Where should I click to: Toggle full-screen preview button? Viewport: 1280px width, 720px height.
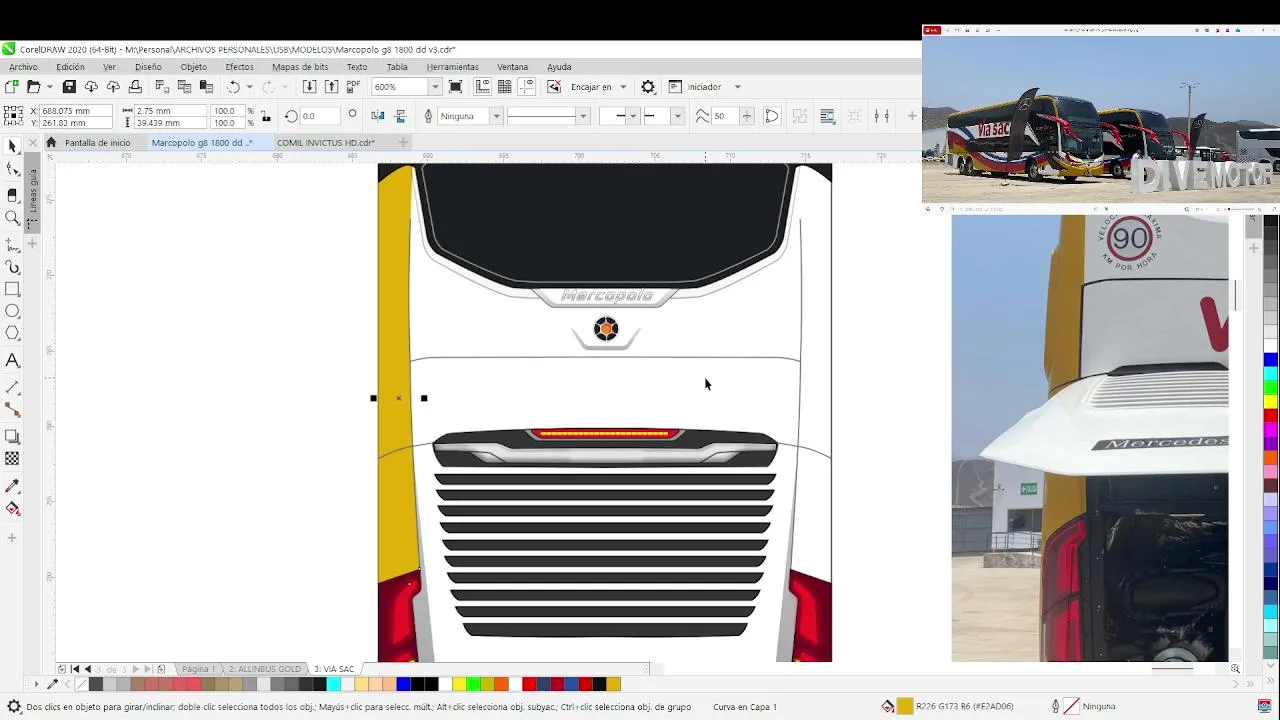455,87
